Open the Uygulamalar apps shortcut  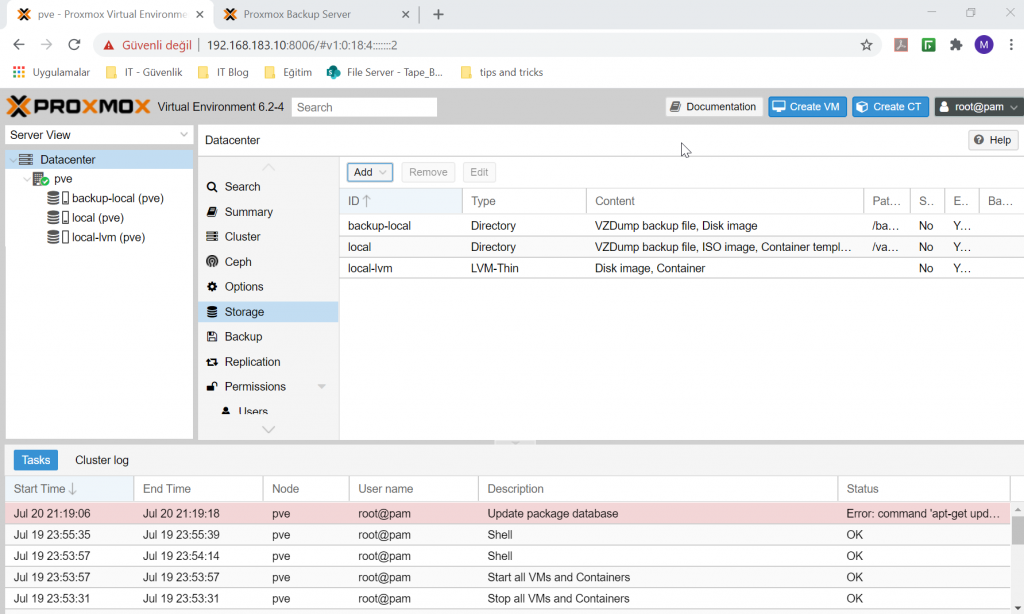[51, 72]
